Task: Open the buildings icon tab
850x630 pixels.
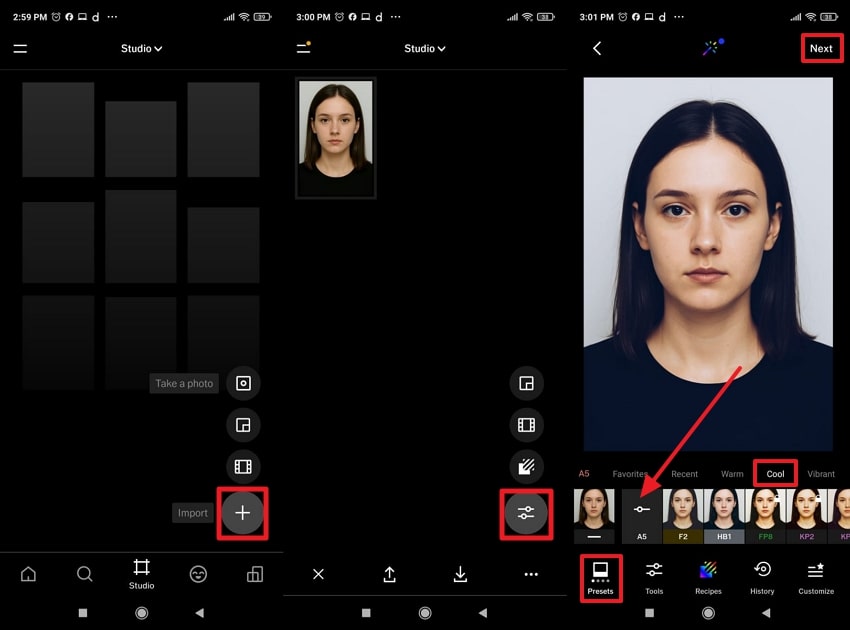Action: [x=255, y=574]
